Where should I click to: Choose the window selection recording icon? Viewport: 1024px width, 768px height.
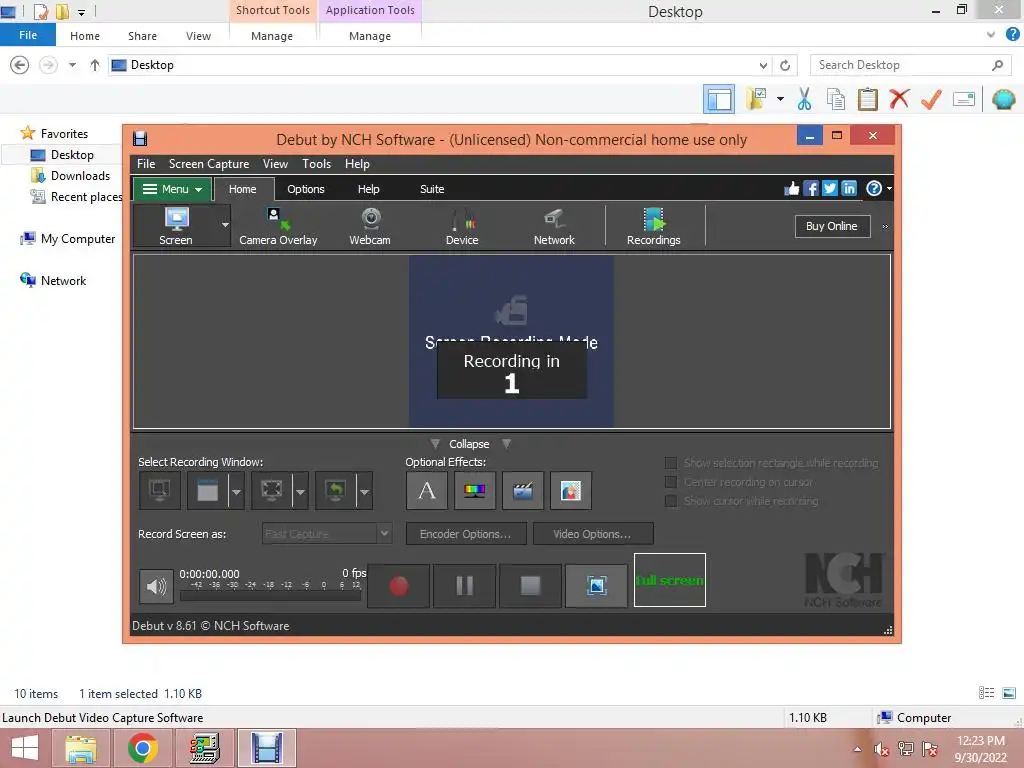[x=208, y=490]
